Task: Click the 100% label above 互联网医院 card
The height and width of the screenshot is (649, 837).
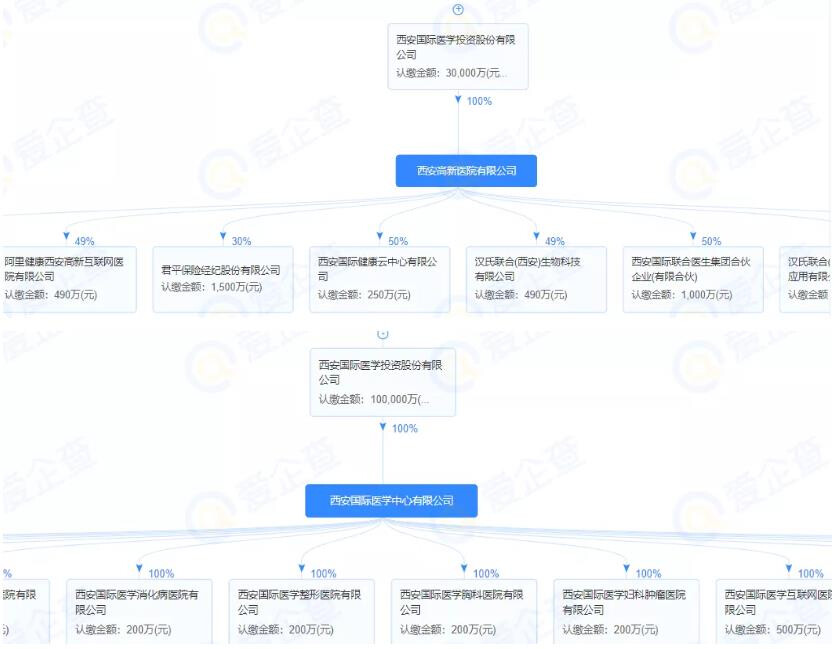Action: (810, 574)
